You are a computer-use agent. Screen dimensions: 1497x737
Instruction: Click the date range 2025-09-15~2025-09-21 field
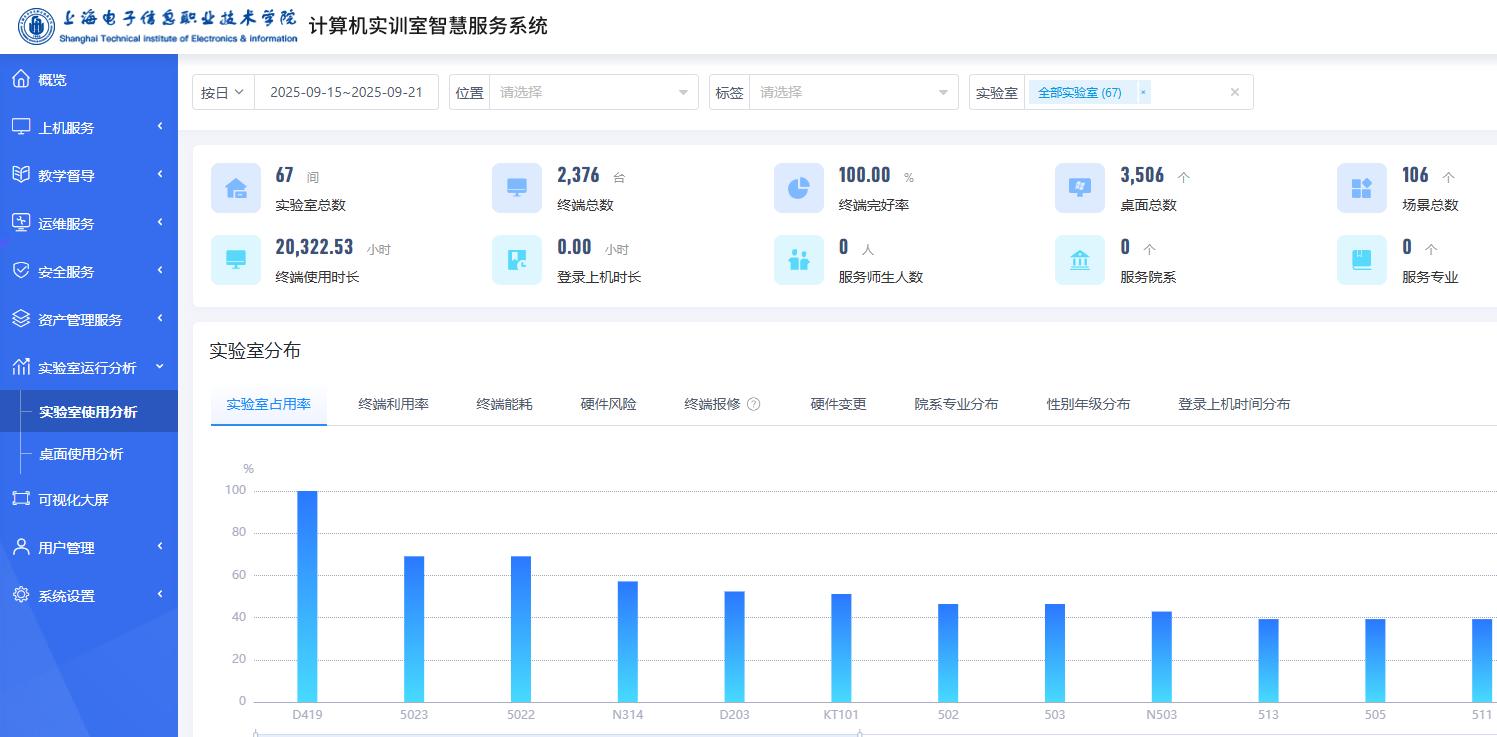pyautogui.click(x=346, y=92)
